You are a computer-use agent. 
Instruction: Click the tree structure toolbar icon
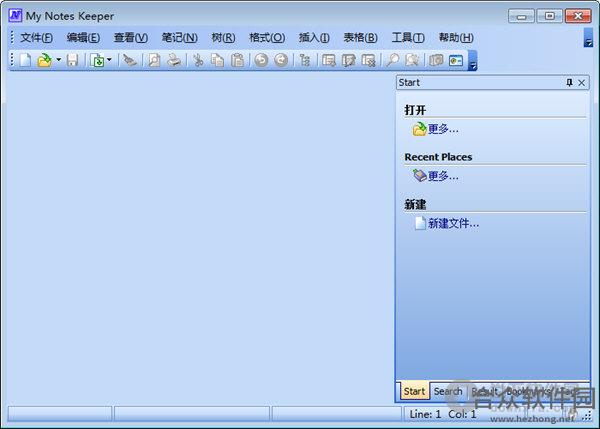(x=305, y=60)
